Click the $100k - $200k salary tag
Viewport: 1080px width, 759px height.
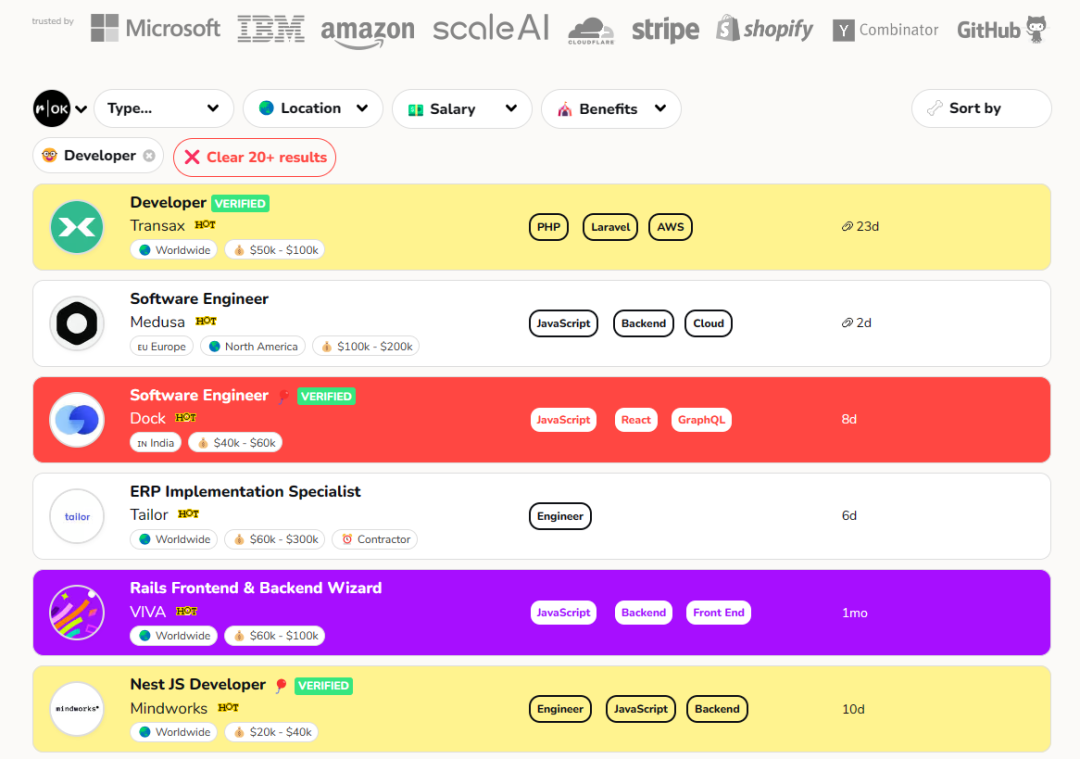click(x=366, y=346)
